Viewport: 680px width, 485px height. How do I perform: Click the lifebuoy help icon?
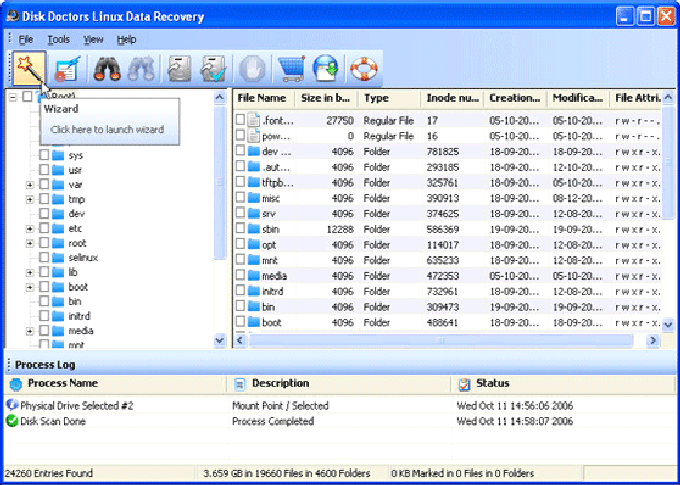363,69
